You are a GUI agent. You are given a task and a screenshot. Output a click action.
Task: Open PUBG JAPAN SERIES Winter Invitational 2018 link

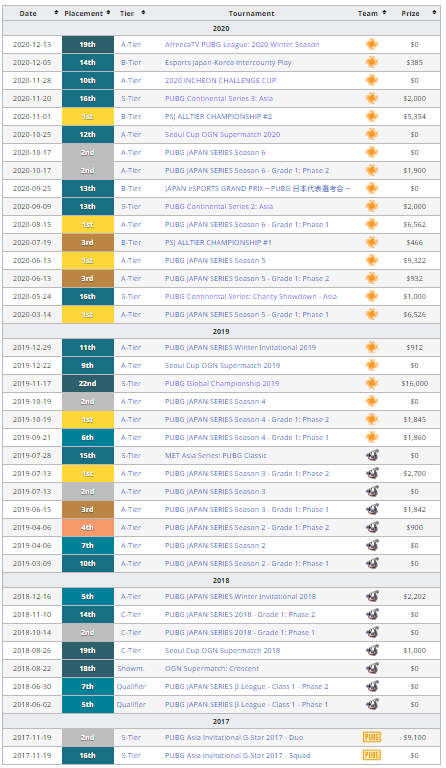coord(240,597)
